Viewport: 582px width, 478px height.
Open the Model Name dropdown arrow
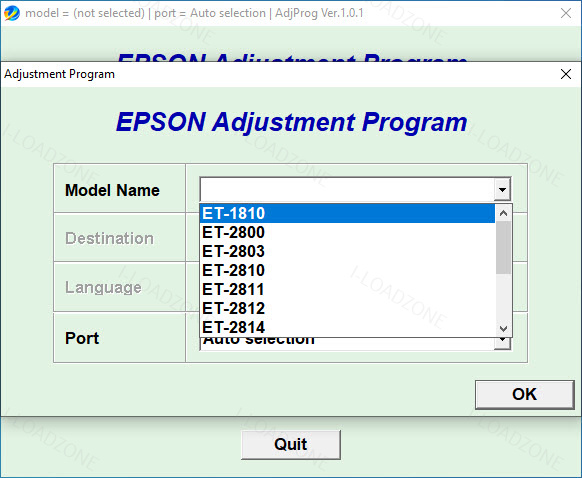point(502,190)
